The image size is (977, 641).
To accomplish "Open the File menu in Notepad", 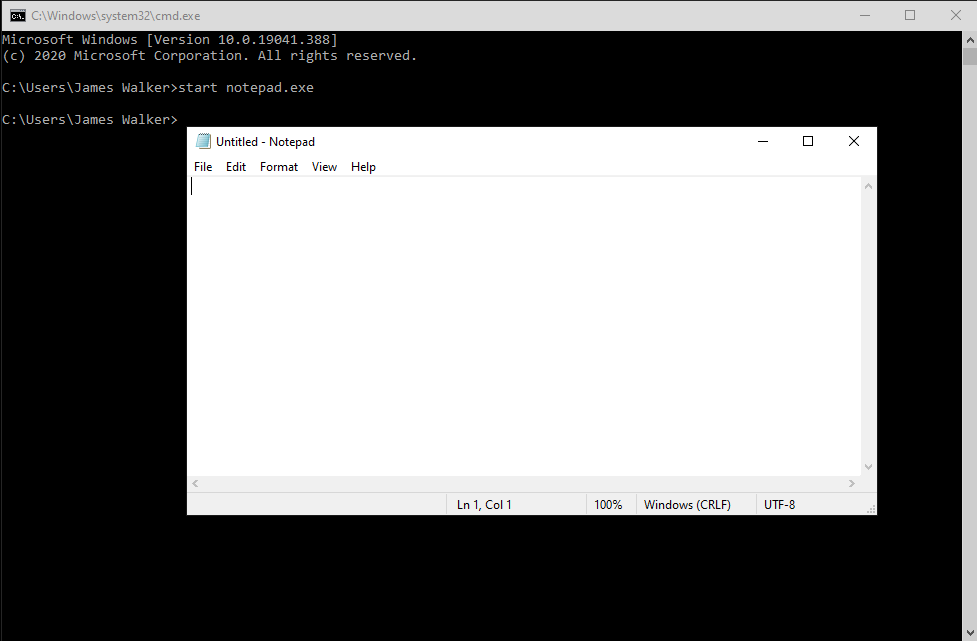I will click(203, 167).
